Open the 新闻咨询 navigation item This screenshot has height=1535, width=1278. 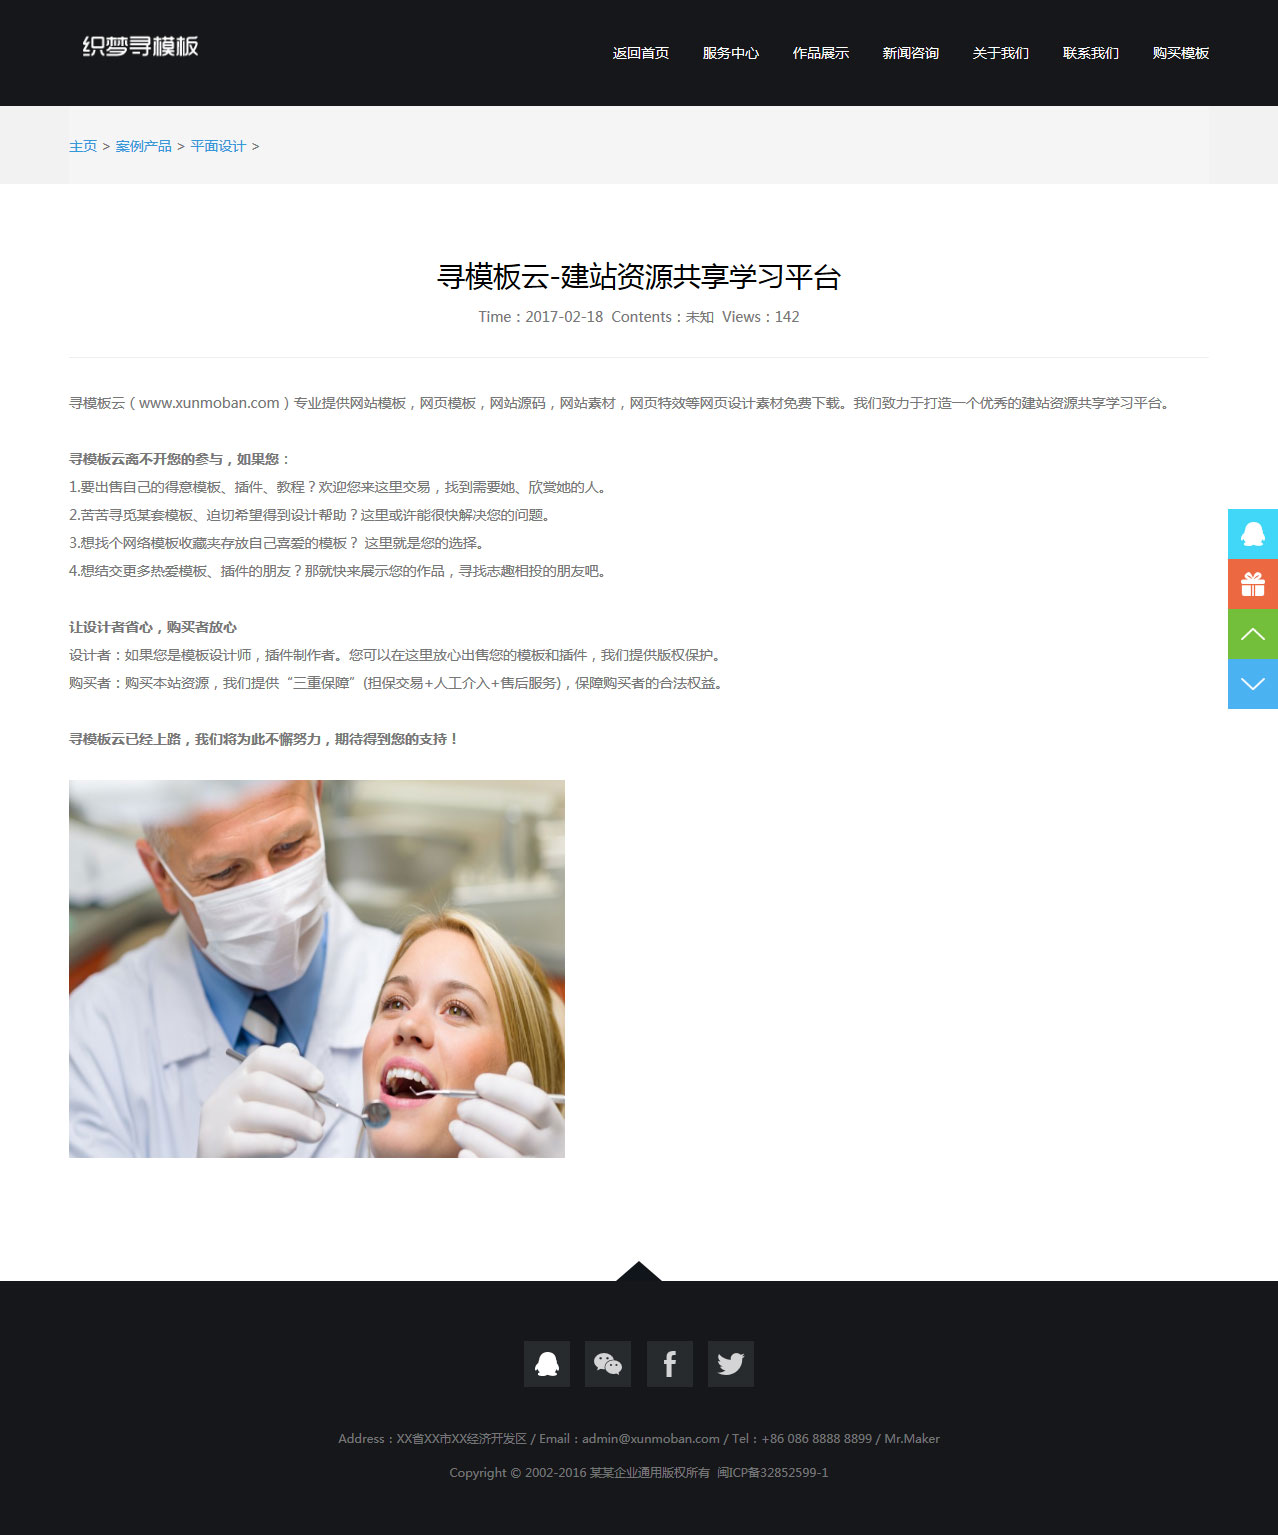pyautogui.click(x=910, y=53)
